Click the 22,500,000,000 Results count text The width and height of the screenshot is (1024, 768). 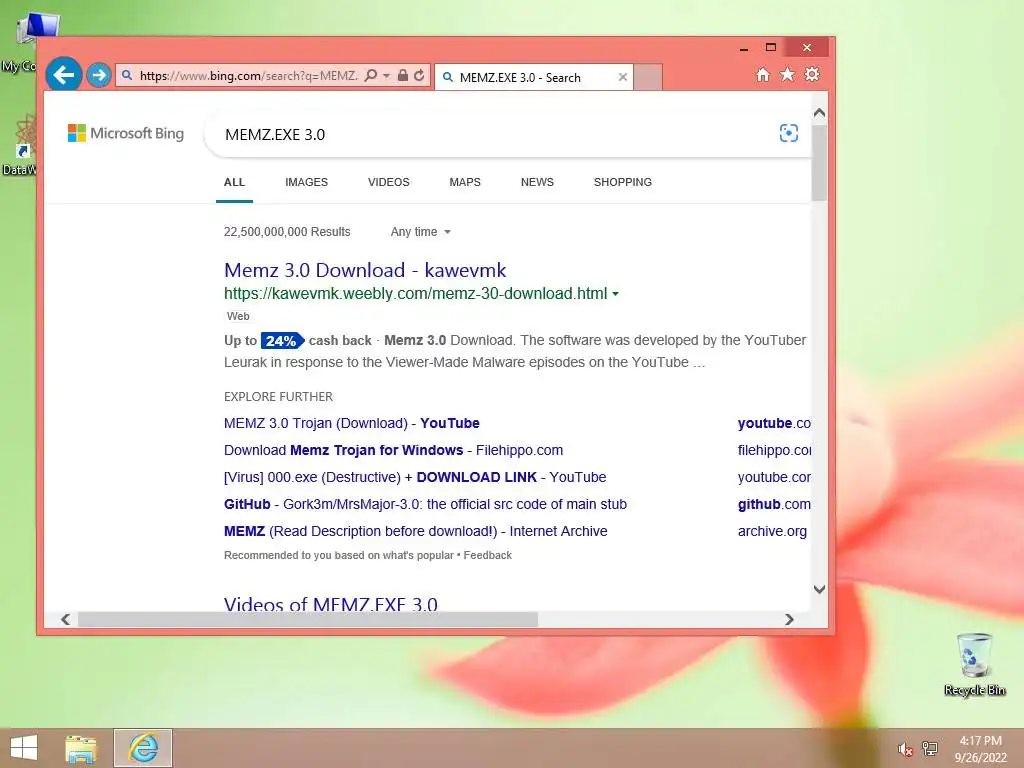click(x=287, y=232)
